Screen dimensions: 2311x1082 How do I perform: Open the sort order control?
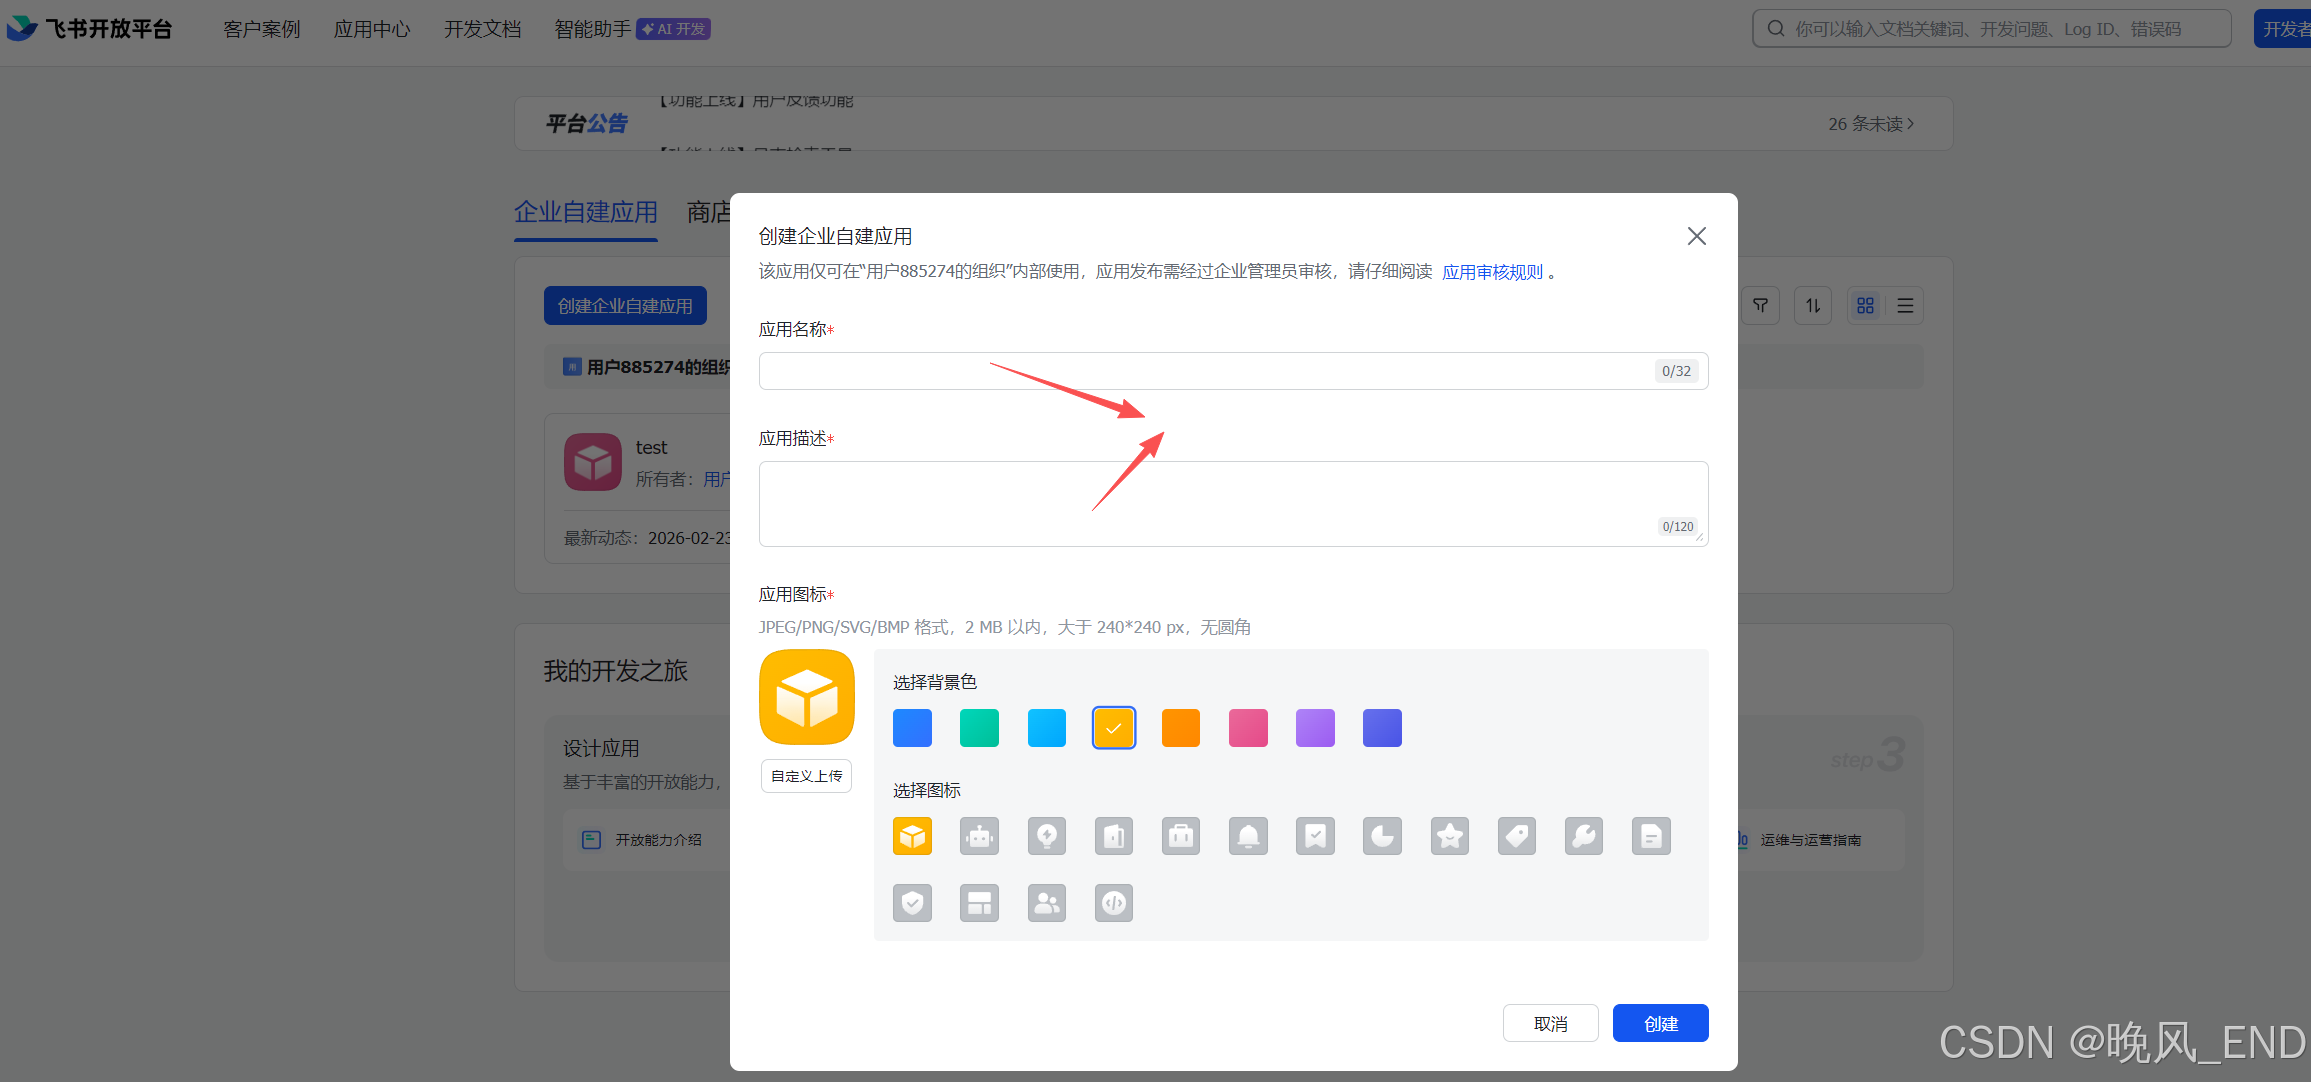tap(1812, 305)
